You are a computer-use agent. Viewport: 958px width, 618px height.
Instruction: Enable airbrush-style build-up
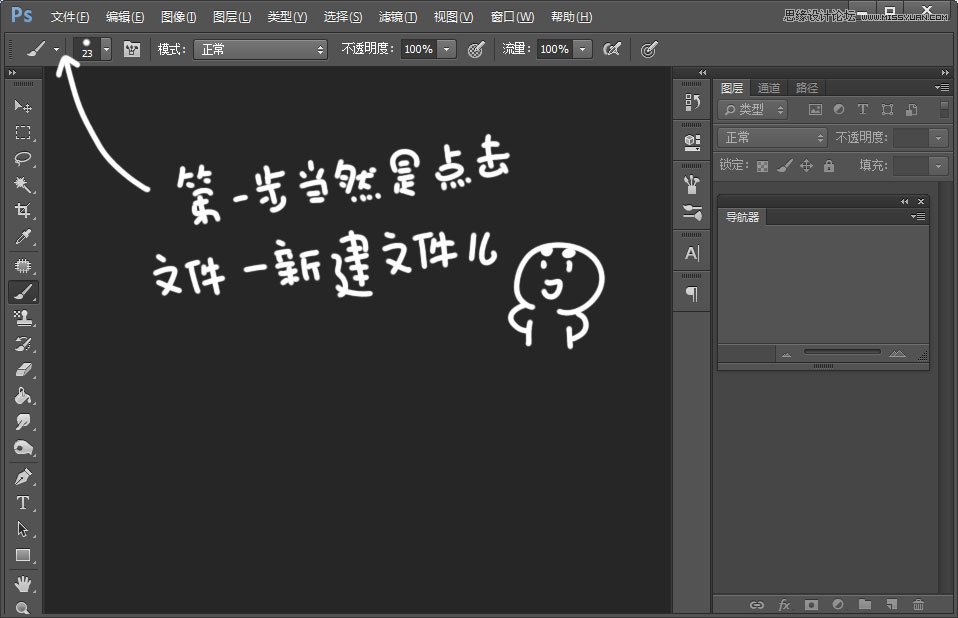(x=612, y=49)
